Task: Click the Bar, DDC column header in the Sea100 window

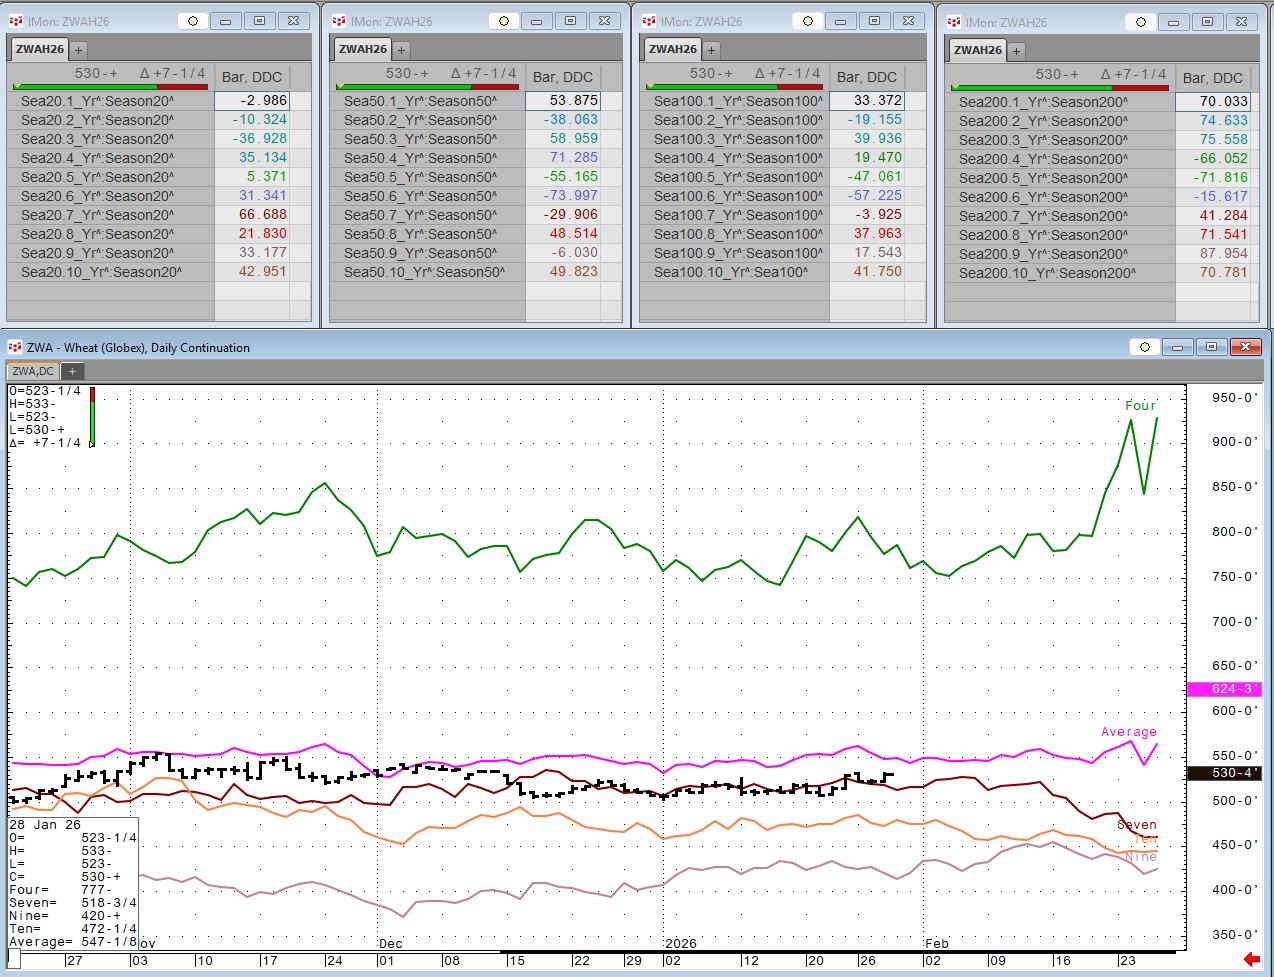Action: pyautogui.click(x=866, y=77)
